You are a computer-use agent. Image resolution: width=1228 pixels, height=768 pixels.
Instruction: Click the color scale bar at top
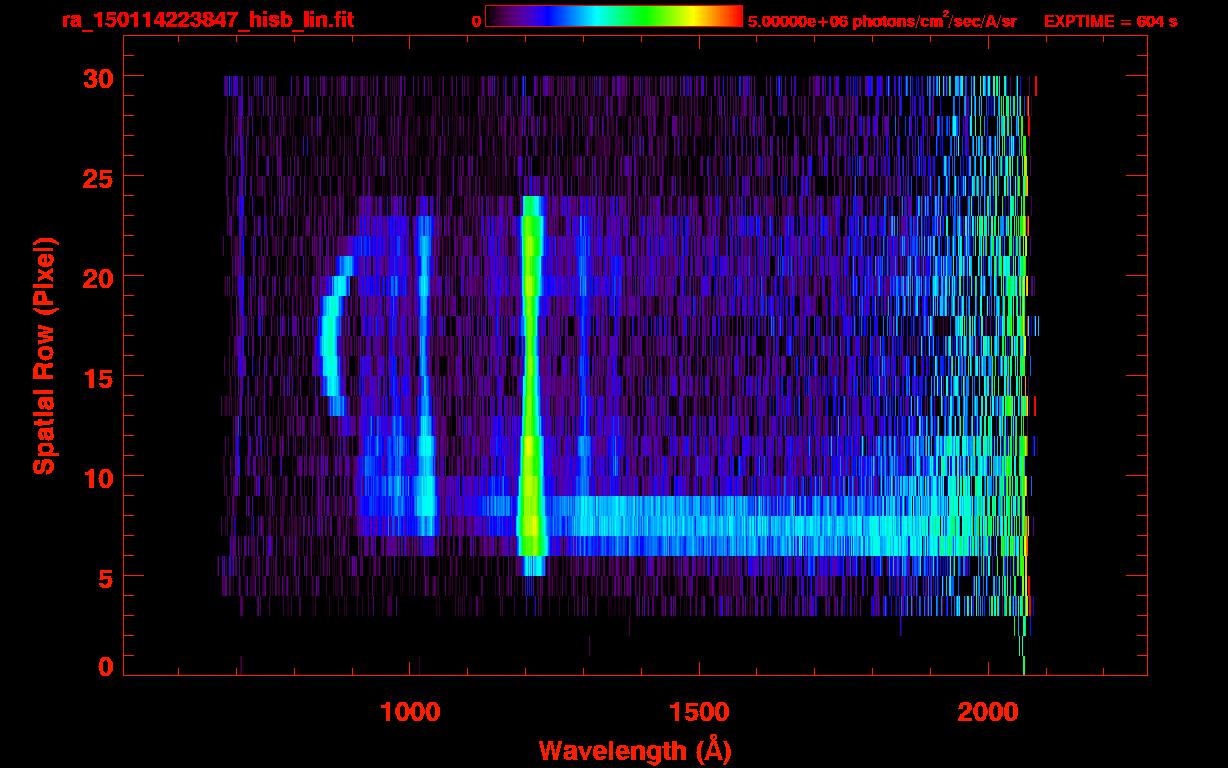point(613,16)
